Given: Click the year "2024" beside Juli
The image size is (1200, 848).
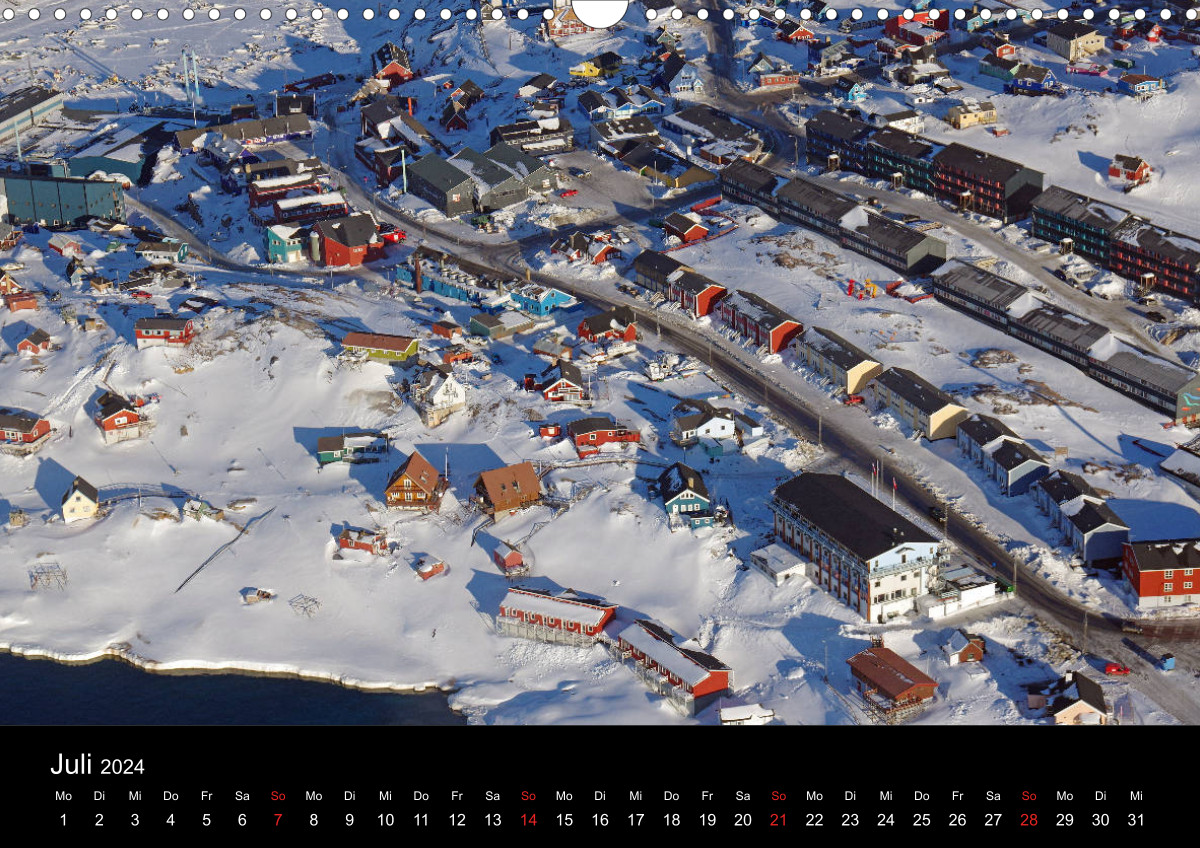Looking at the screenshot, I should [122, 767].
